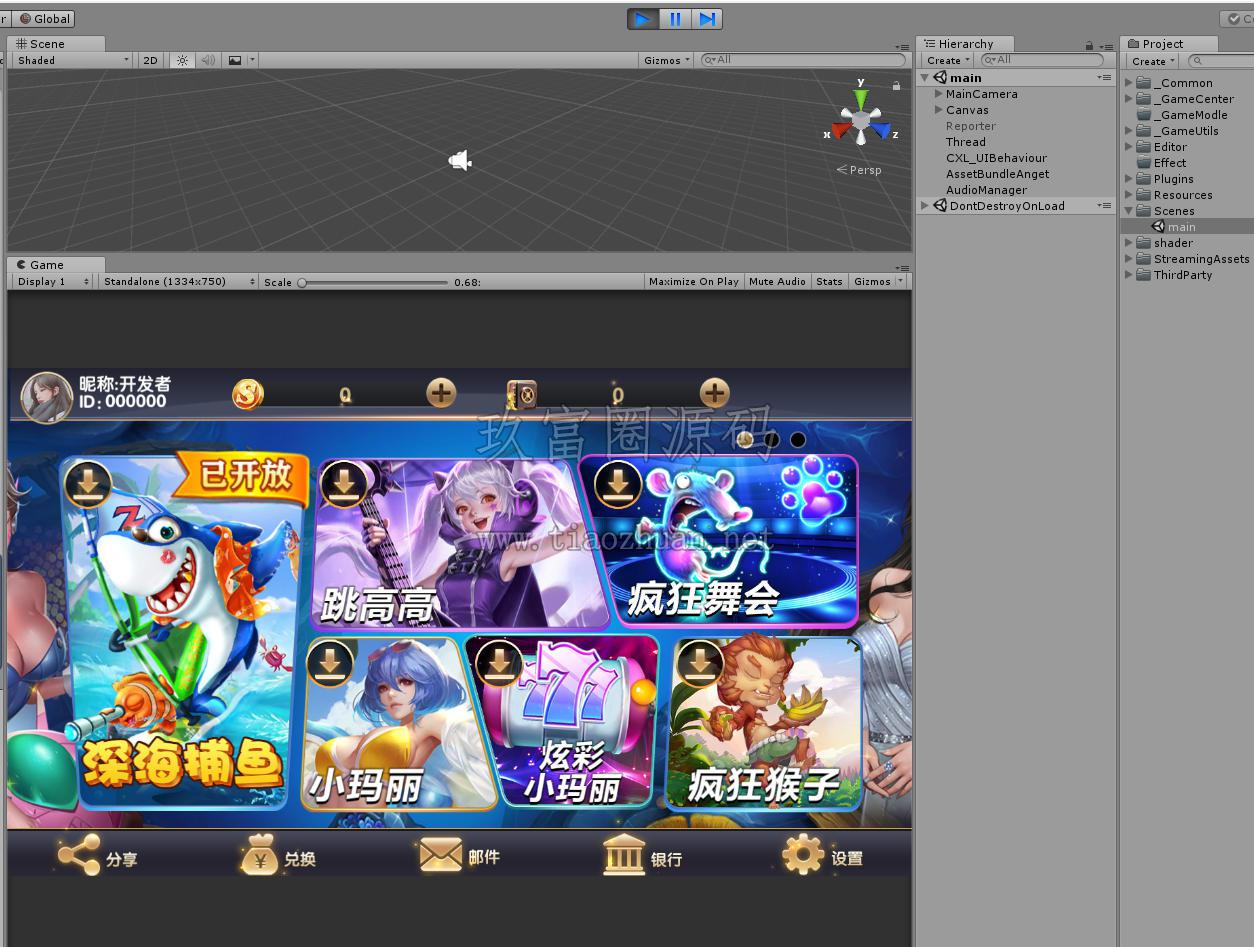Click the gold coin currency icon
Screen dimensions: 1254x947
tap(248, 394)
